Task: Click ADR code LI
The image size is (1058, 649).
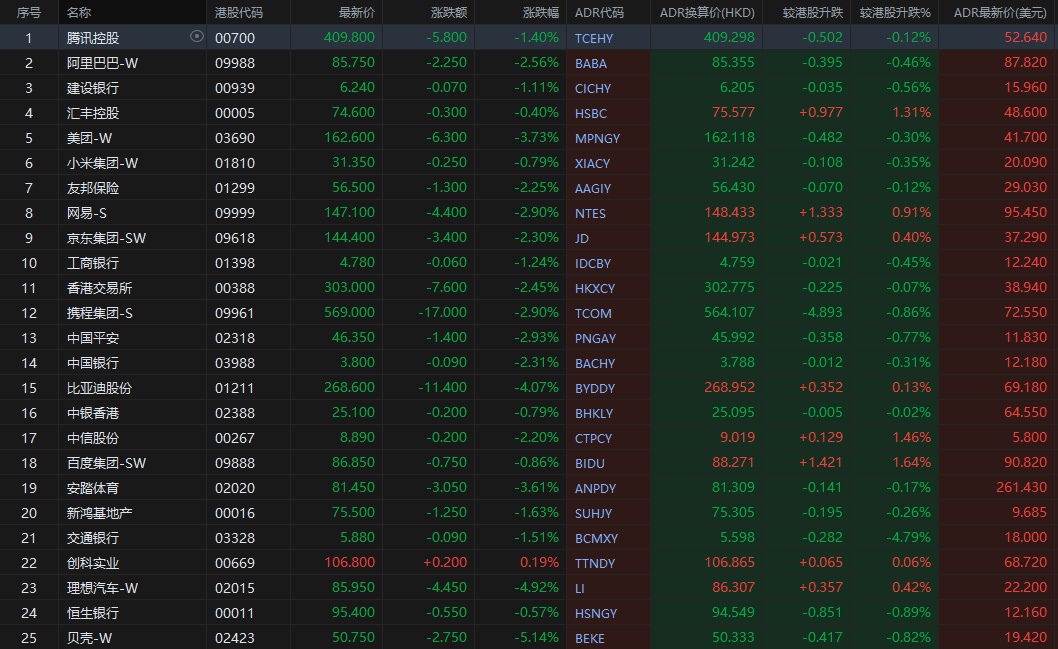Action: click(x=580, y=588)
